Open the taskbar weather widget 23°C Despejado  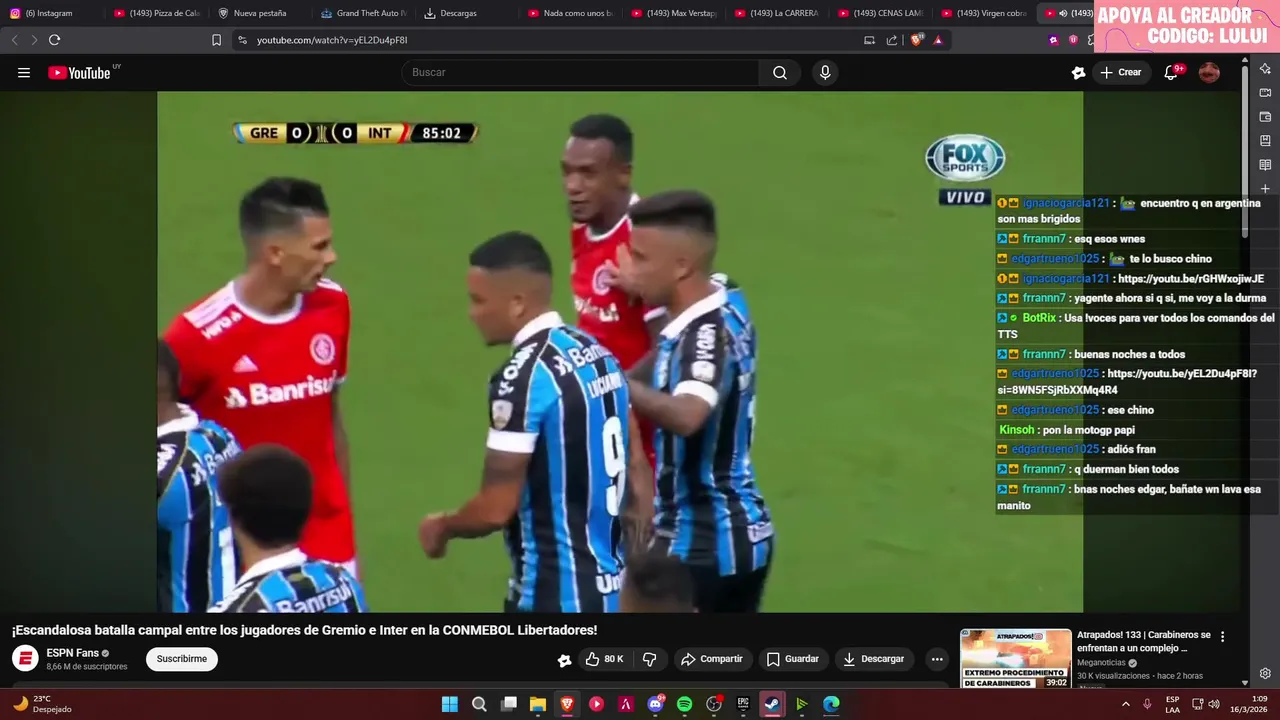[42, 704]
